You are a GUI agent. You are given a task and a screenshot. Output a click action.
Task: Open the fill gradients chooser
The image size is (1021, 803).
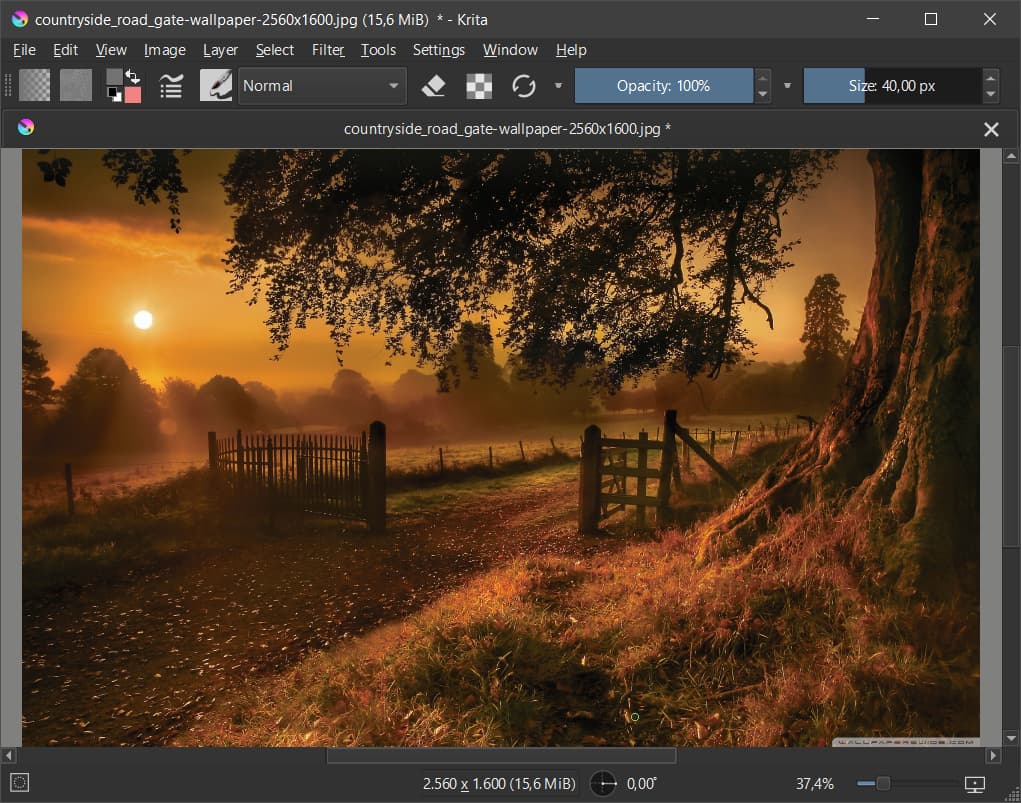click(x=34, y=86)
